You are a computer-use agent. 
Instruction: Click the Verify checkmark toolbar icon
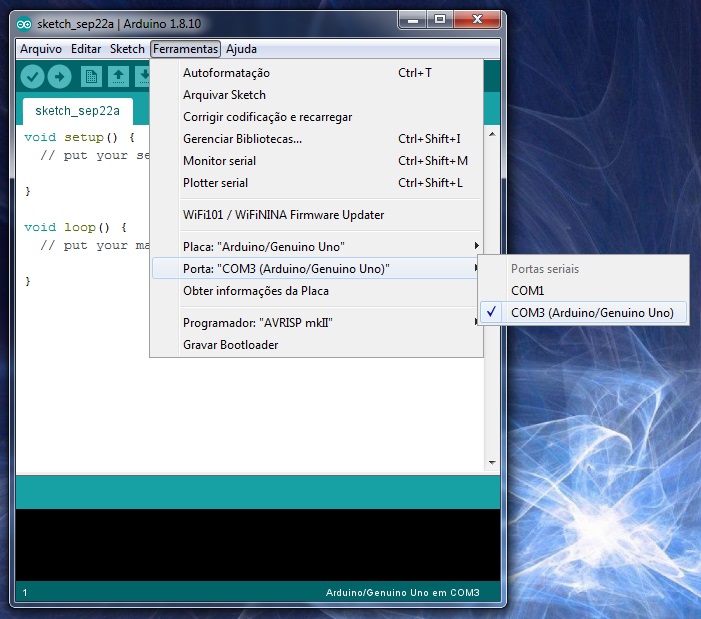pos(33,76)
